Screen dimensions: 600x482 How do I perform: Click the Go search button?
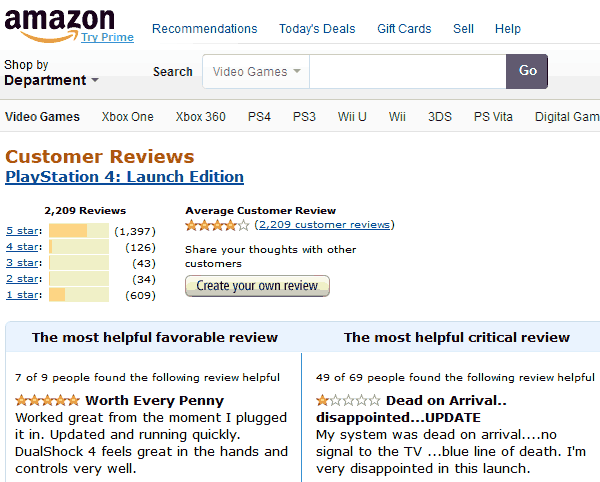pos(527,72)
